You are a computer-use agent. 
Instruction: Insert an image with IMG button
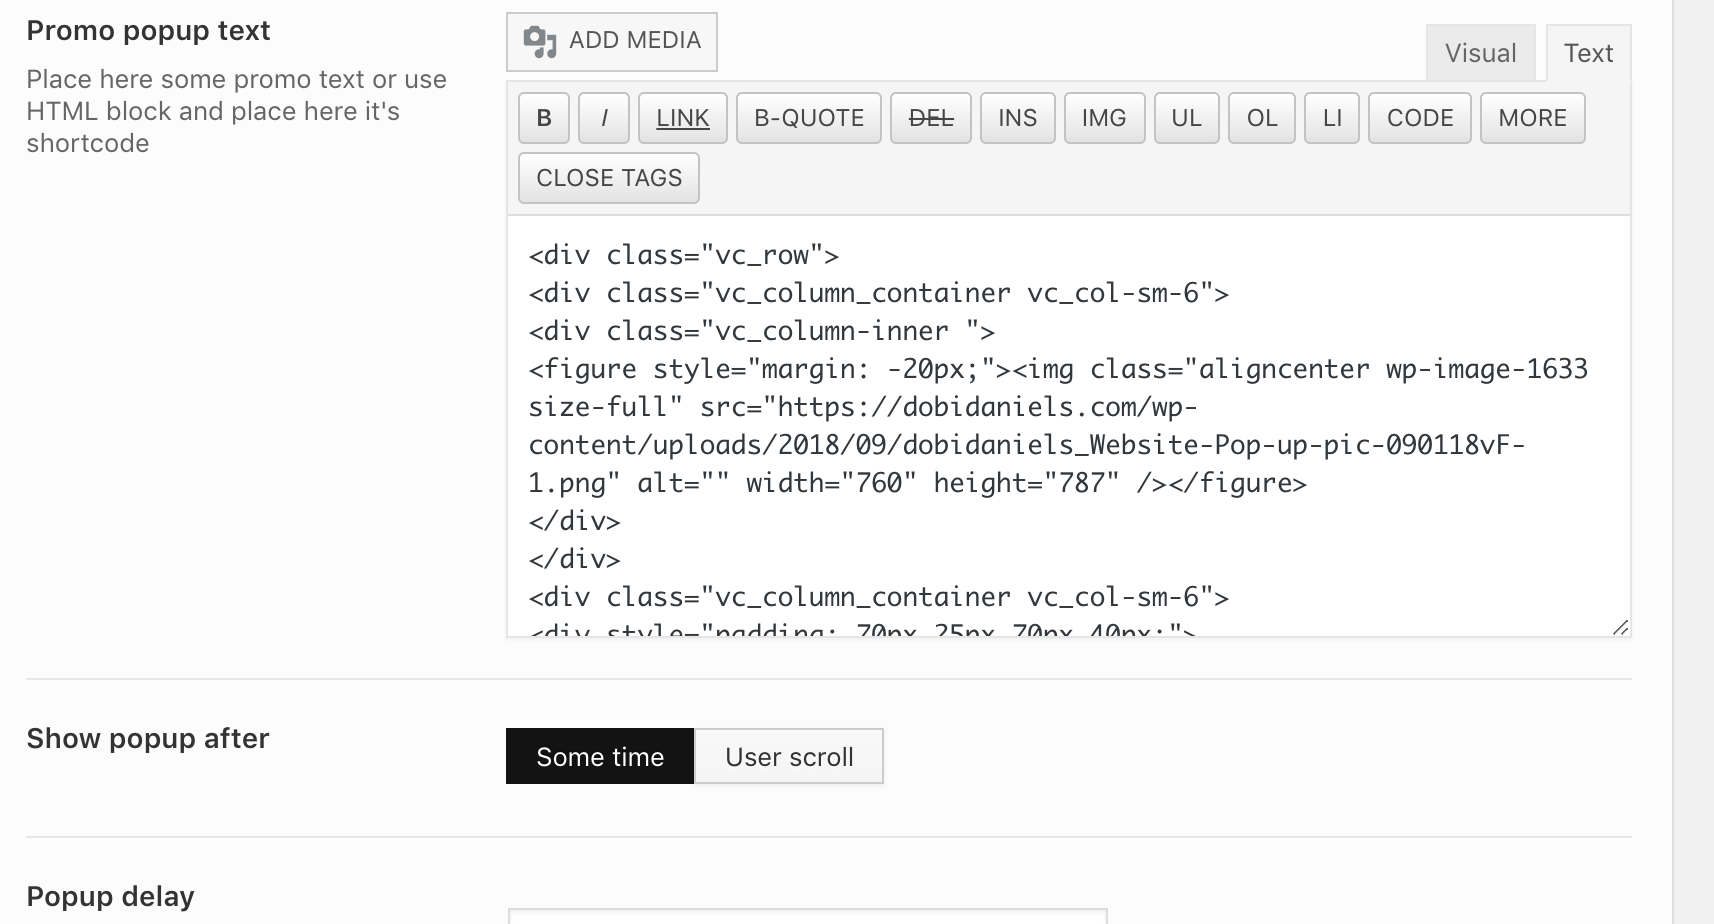pyautogui.click(x=1104, y=118)
